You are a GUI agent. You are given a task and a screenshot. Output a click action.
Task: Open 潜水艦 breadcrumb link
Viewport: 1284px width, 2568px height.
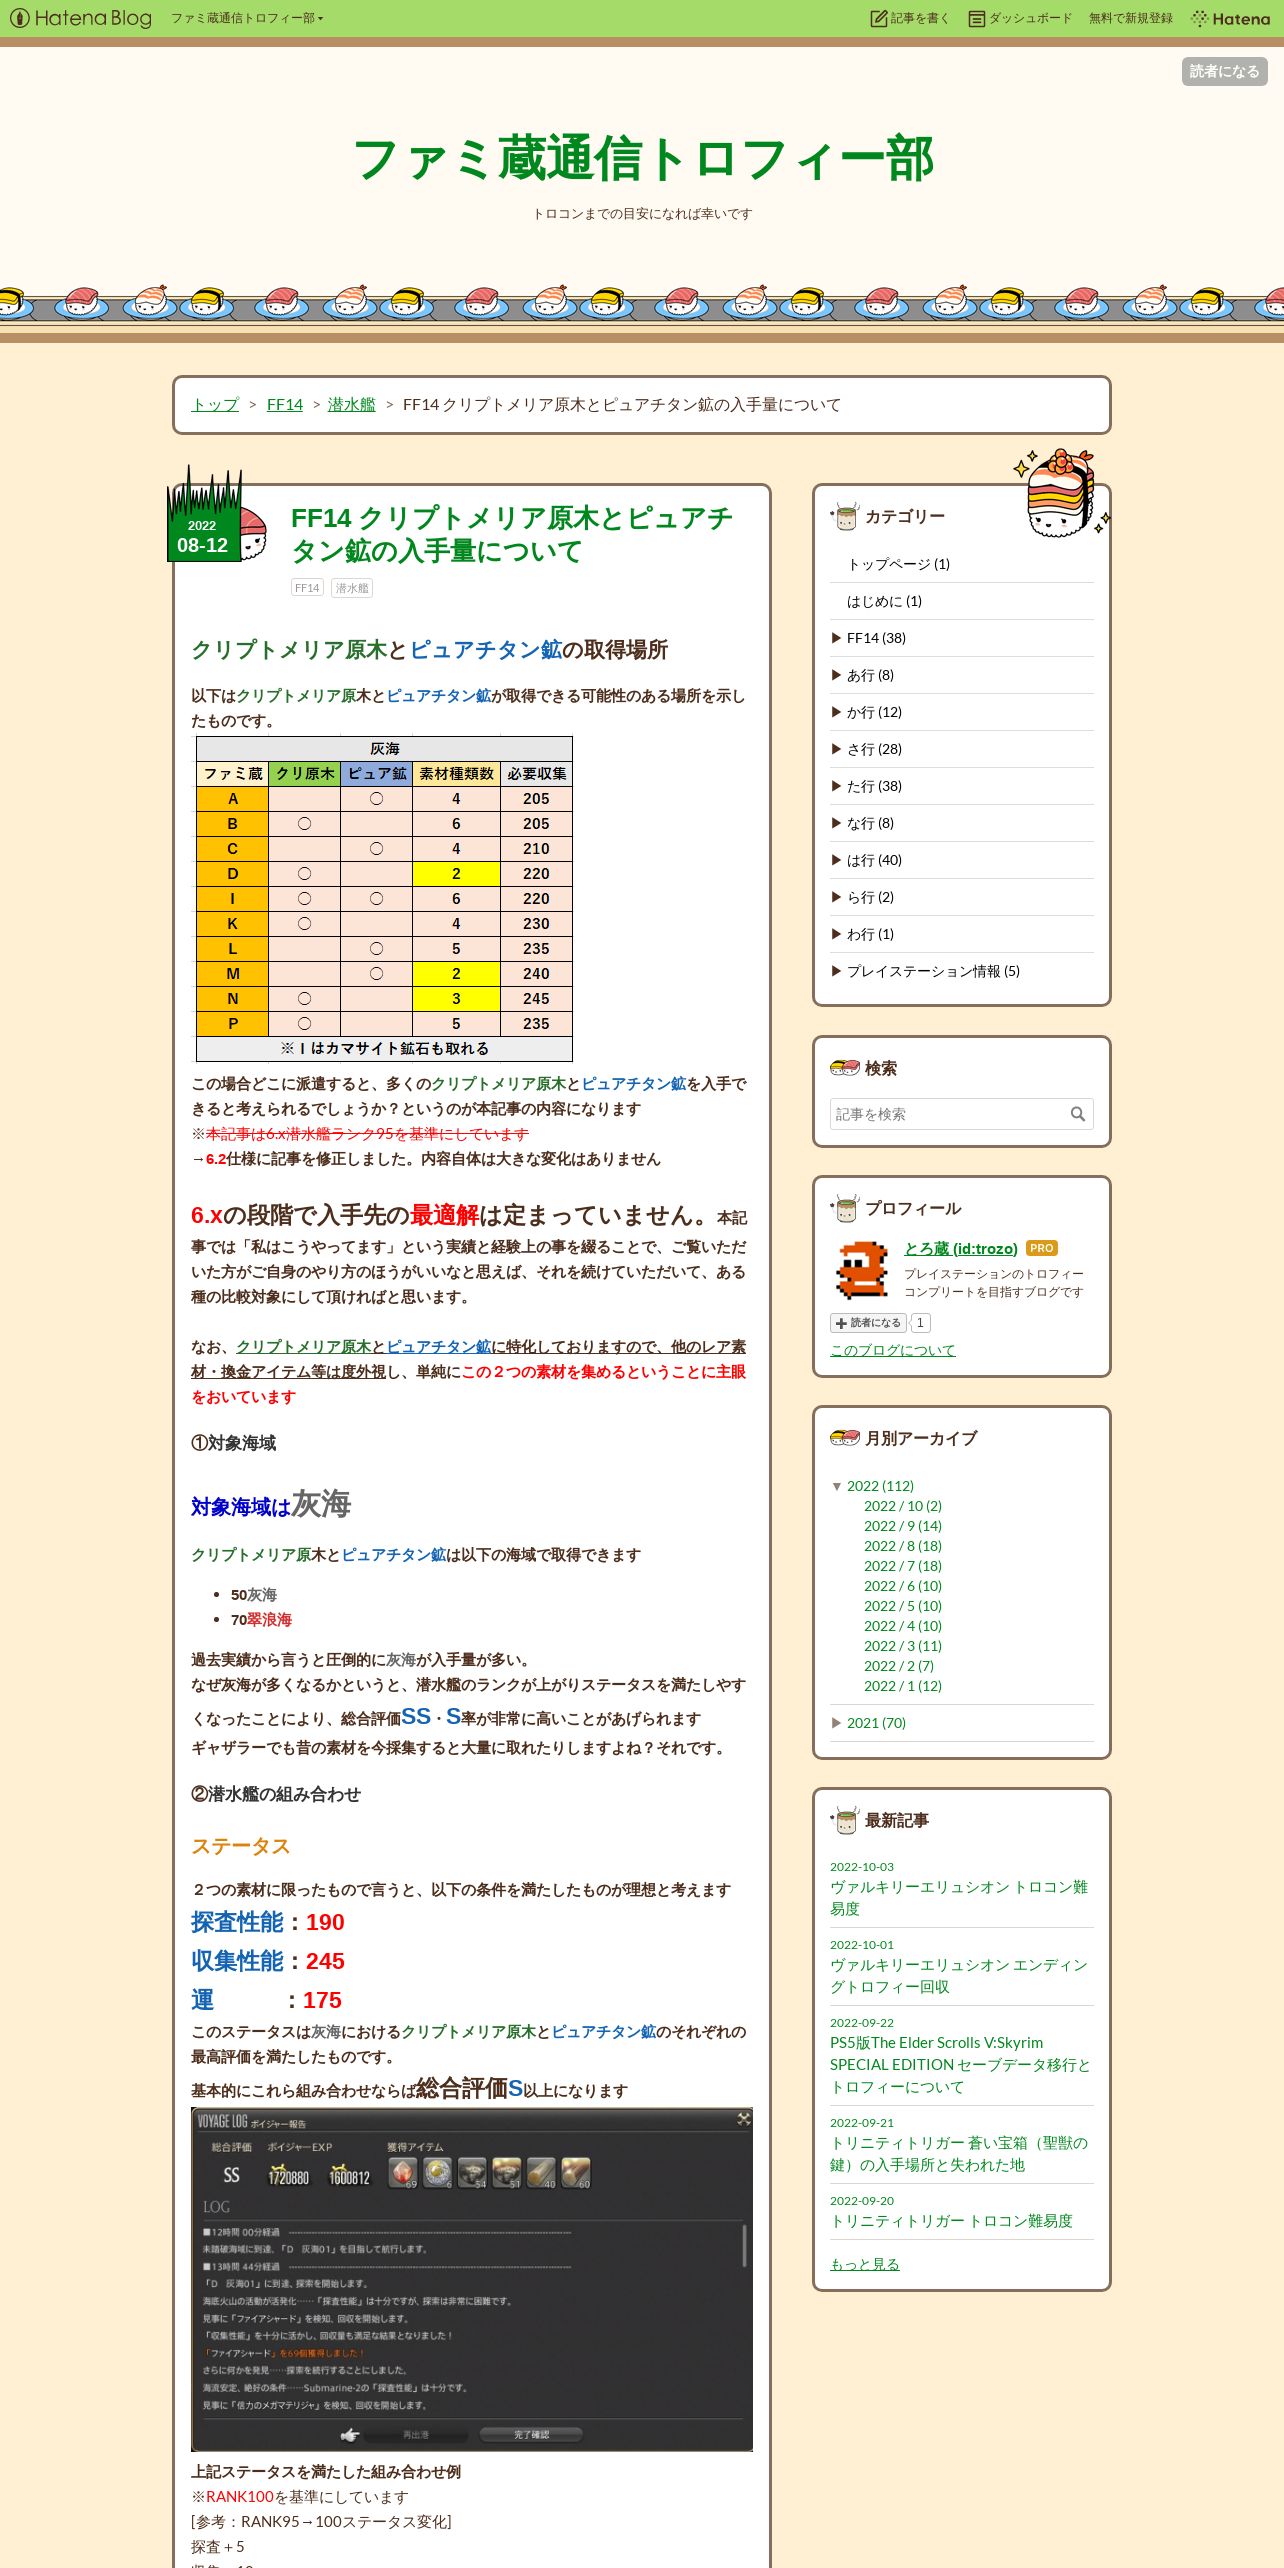click(x=351, y=404)
